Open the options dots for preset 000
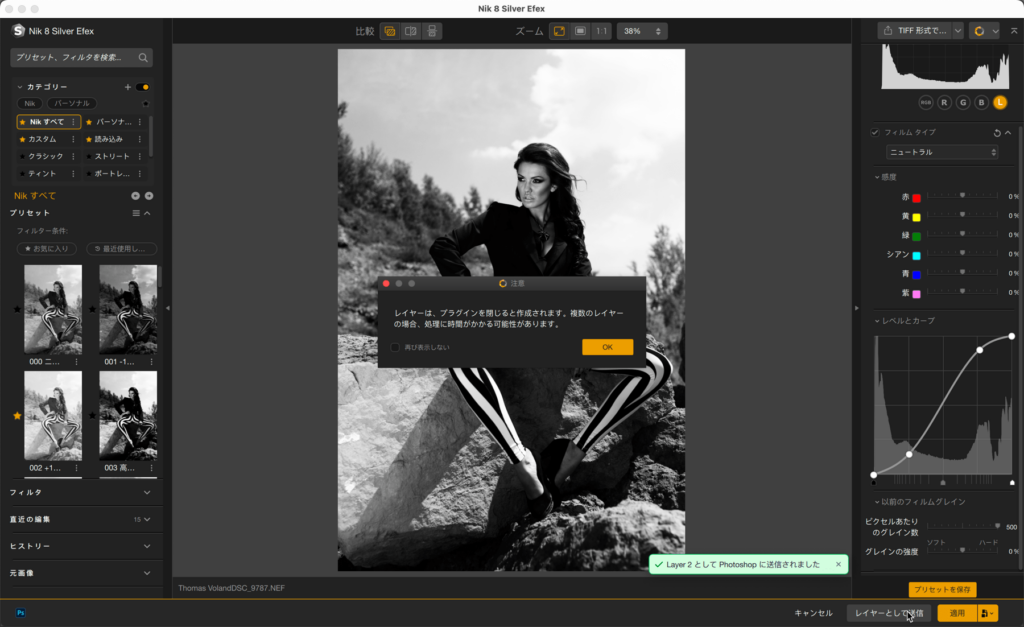This screenshot has width=1024, height=627. click(x=76, y=362)
